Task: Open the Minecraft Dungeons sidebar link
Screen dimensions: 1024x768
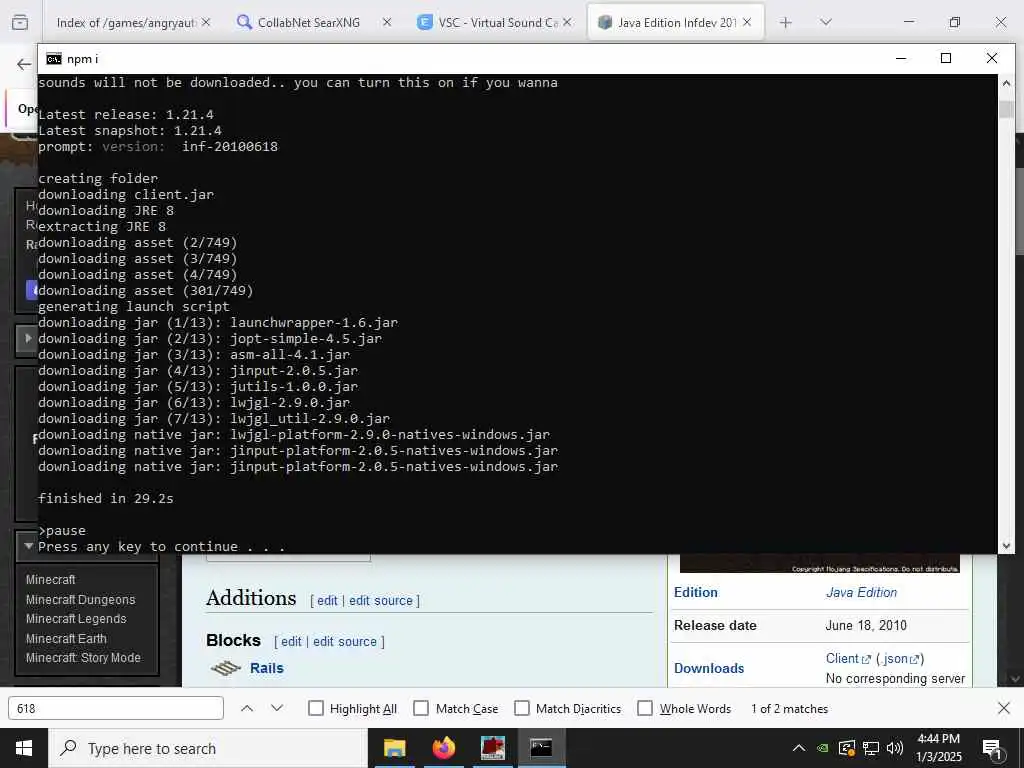Action: coord(80,600)
